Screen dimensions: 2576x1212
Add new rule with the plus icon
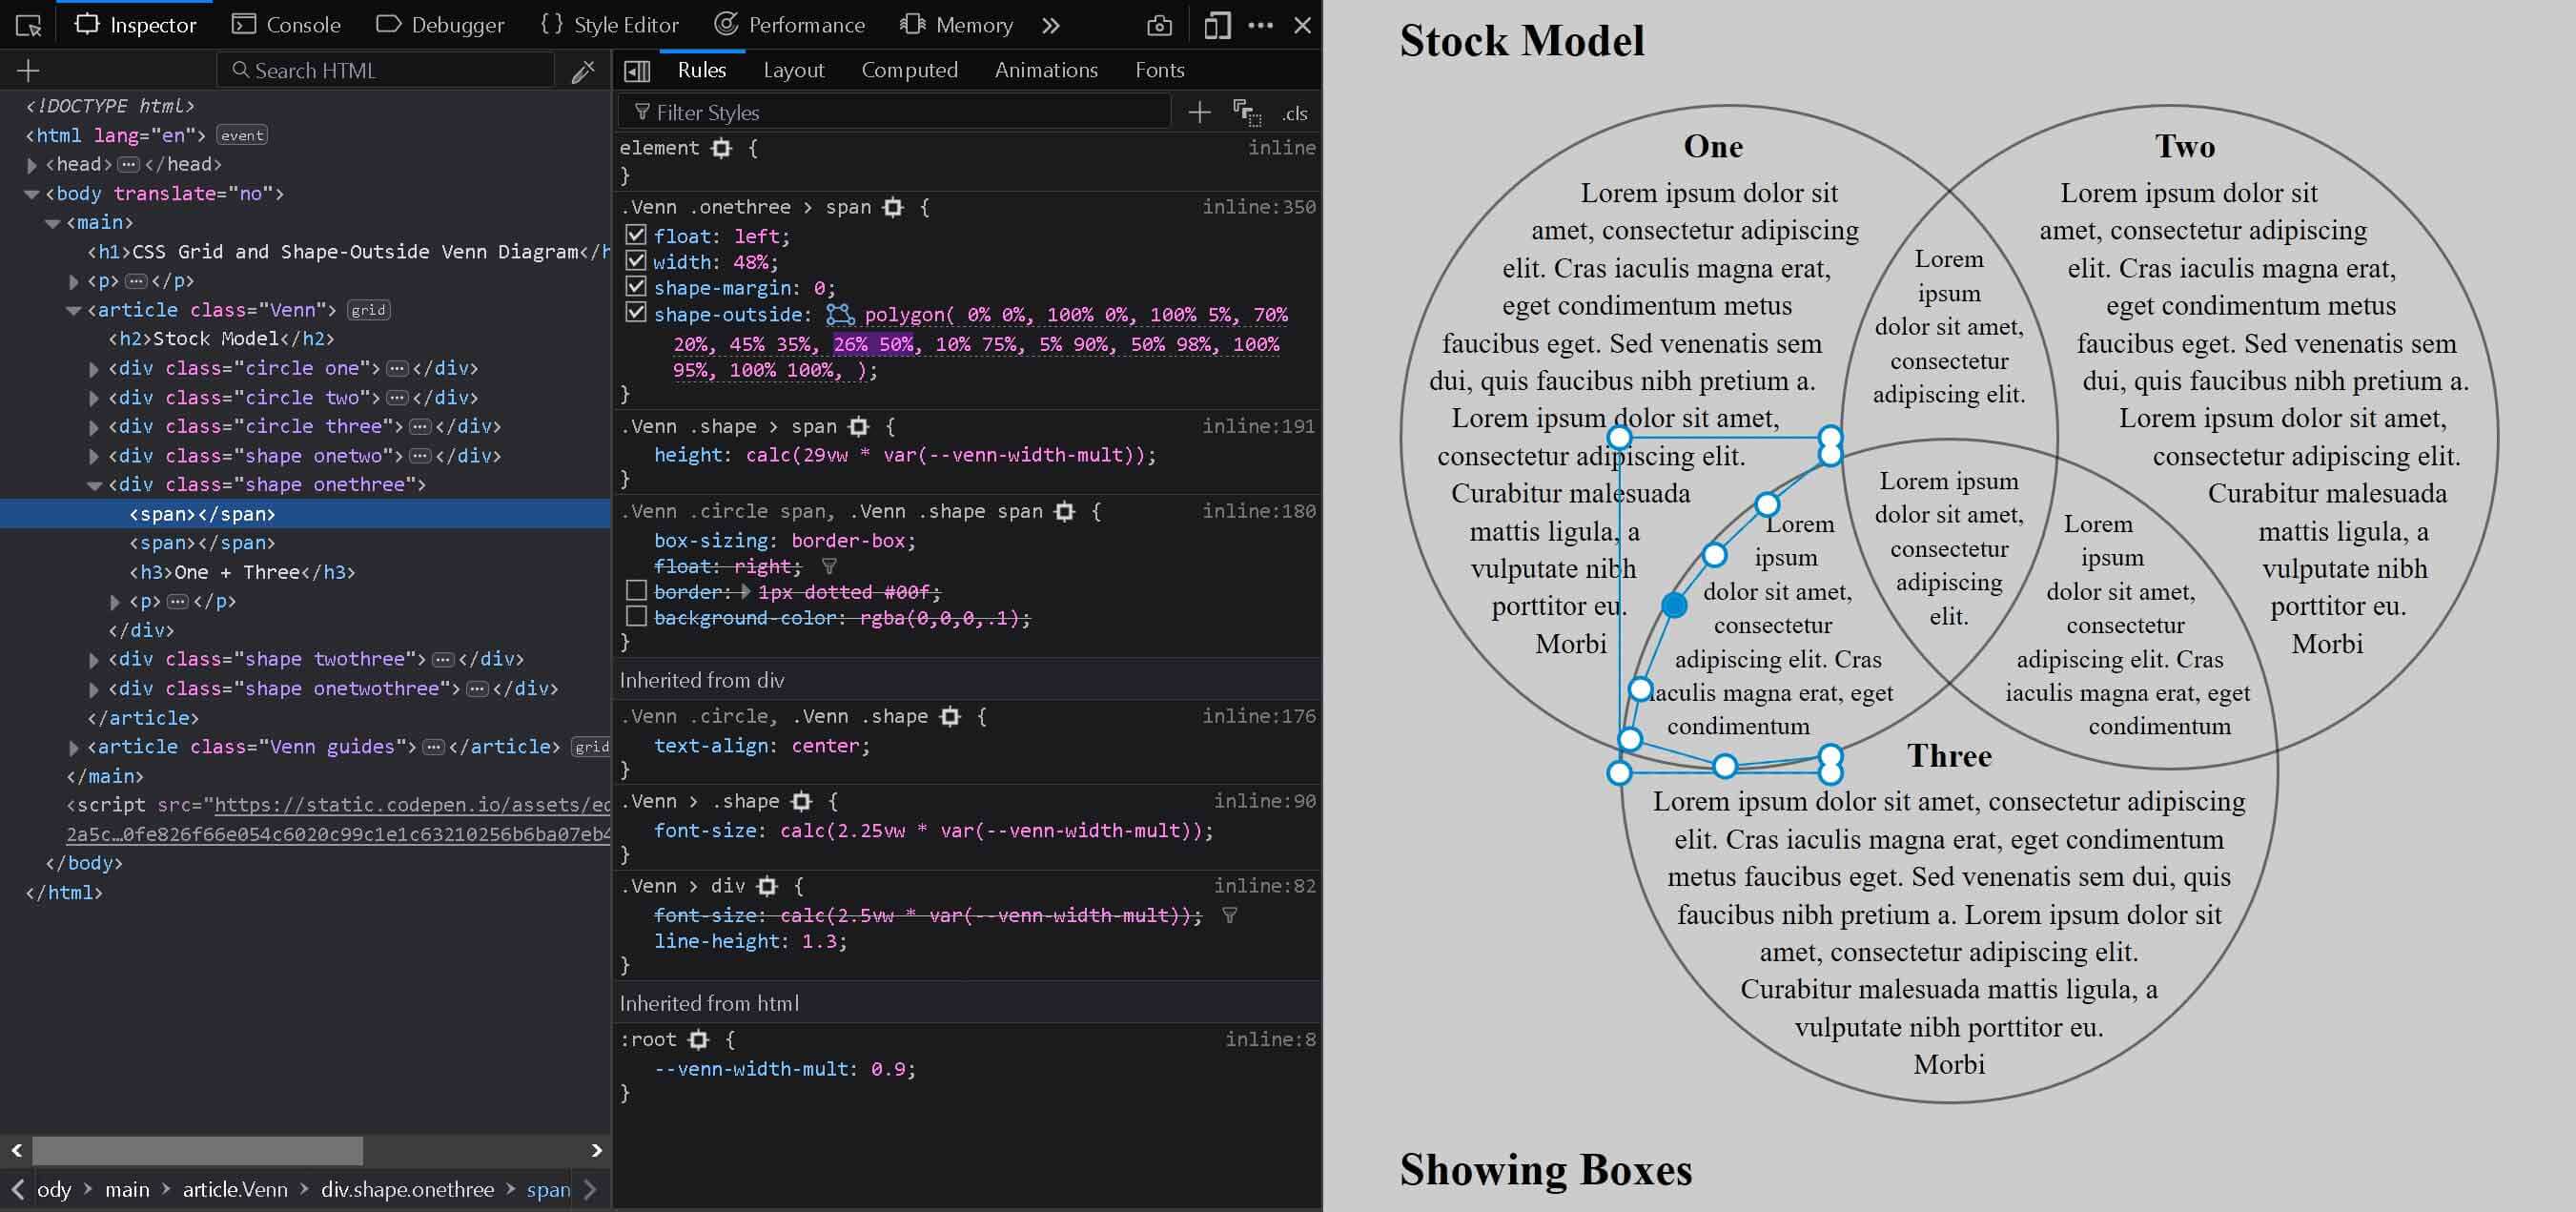pyautogui.click(x=1199, y=113)
